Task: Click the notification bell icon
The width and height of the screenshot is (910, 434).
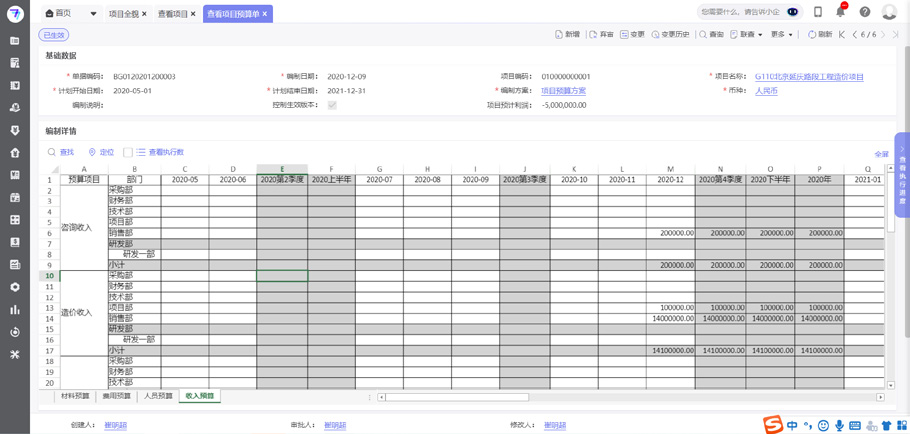Action: (x=840, y=12)
